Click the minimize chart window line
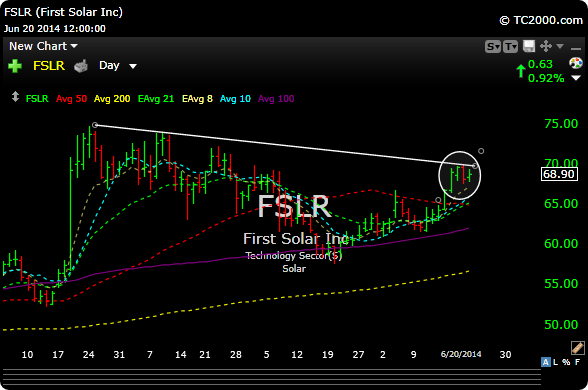Image resolution: width=588 pixels, height=390 pixels. (576, 48)
